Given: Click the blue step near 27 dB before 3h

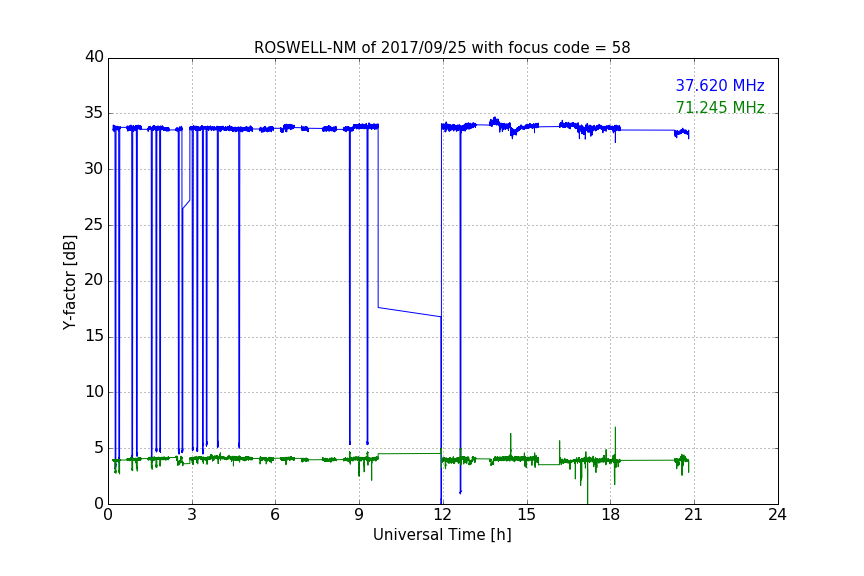Looking at the screenshot, I should coord(186,204).
